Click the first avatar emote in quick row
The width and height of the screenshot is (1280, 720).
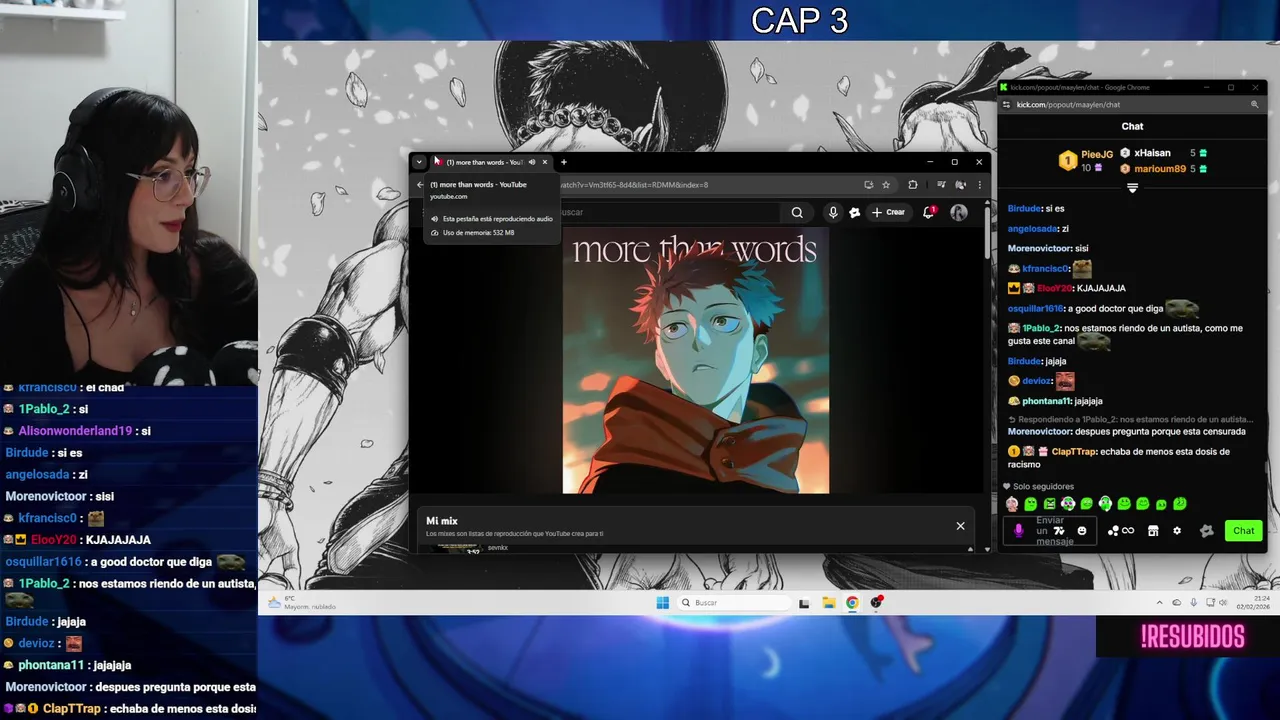click(x=1012, y=504)
